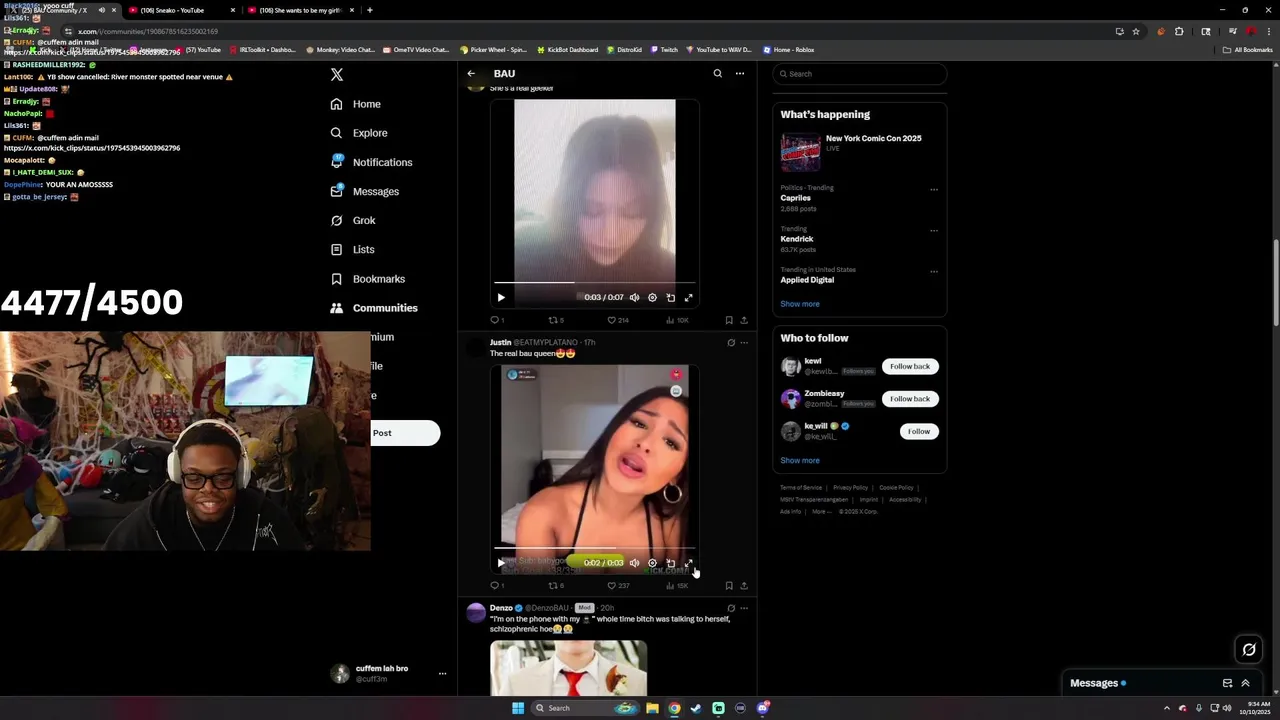Open Windows Start menu on taskbar
This screenshot has height=720, width=1280.
click(x=518, y=708)
